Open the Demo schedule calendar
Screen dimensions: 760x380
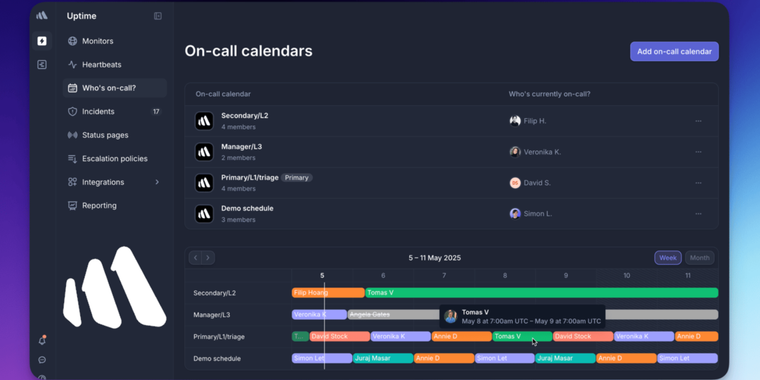[x=451, y=214]
